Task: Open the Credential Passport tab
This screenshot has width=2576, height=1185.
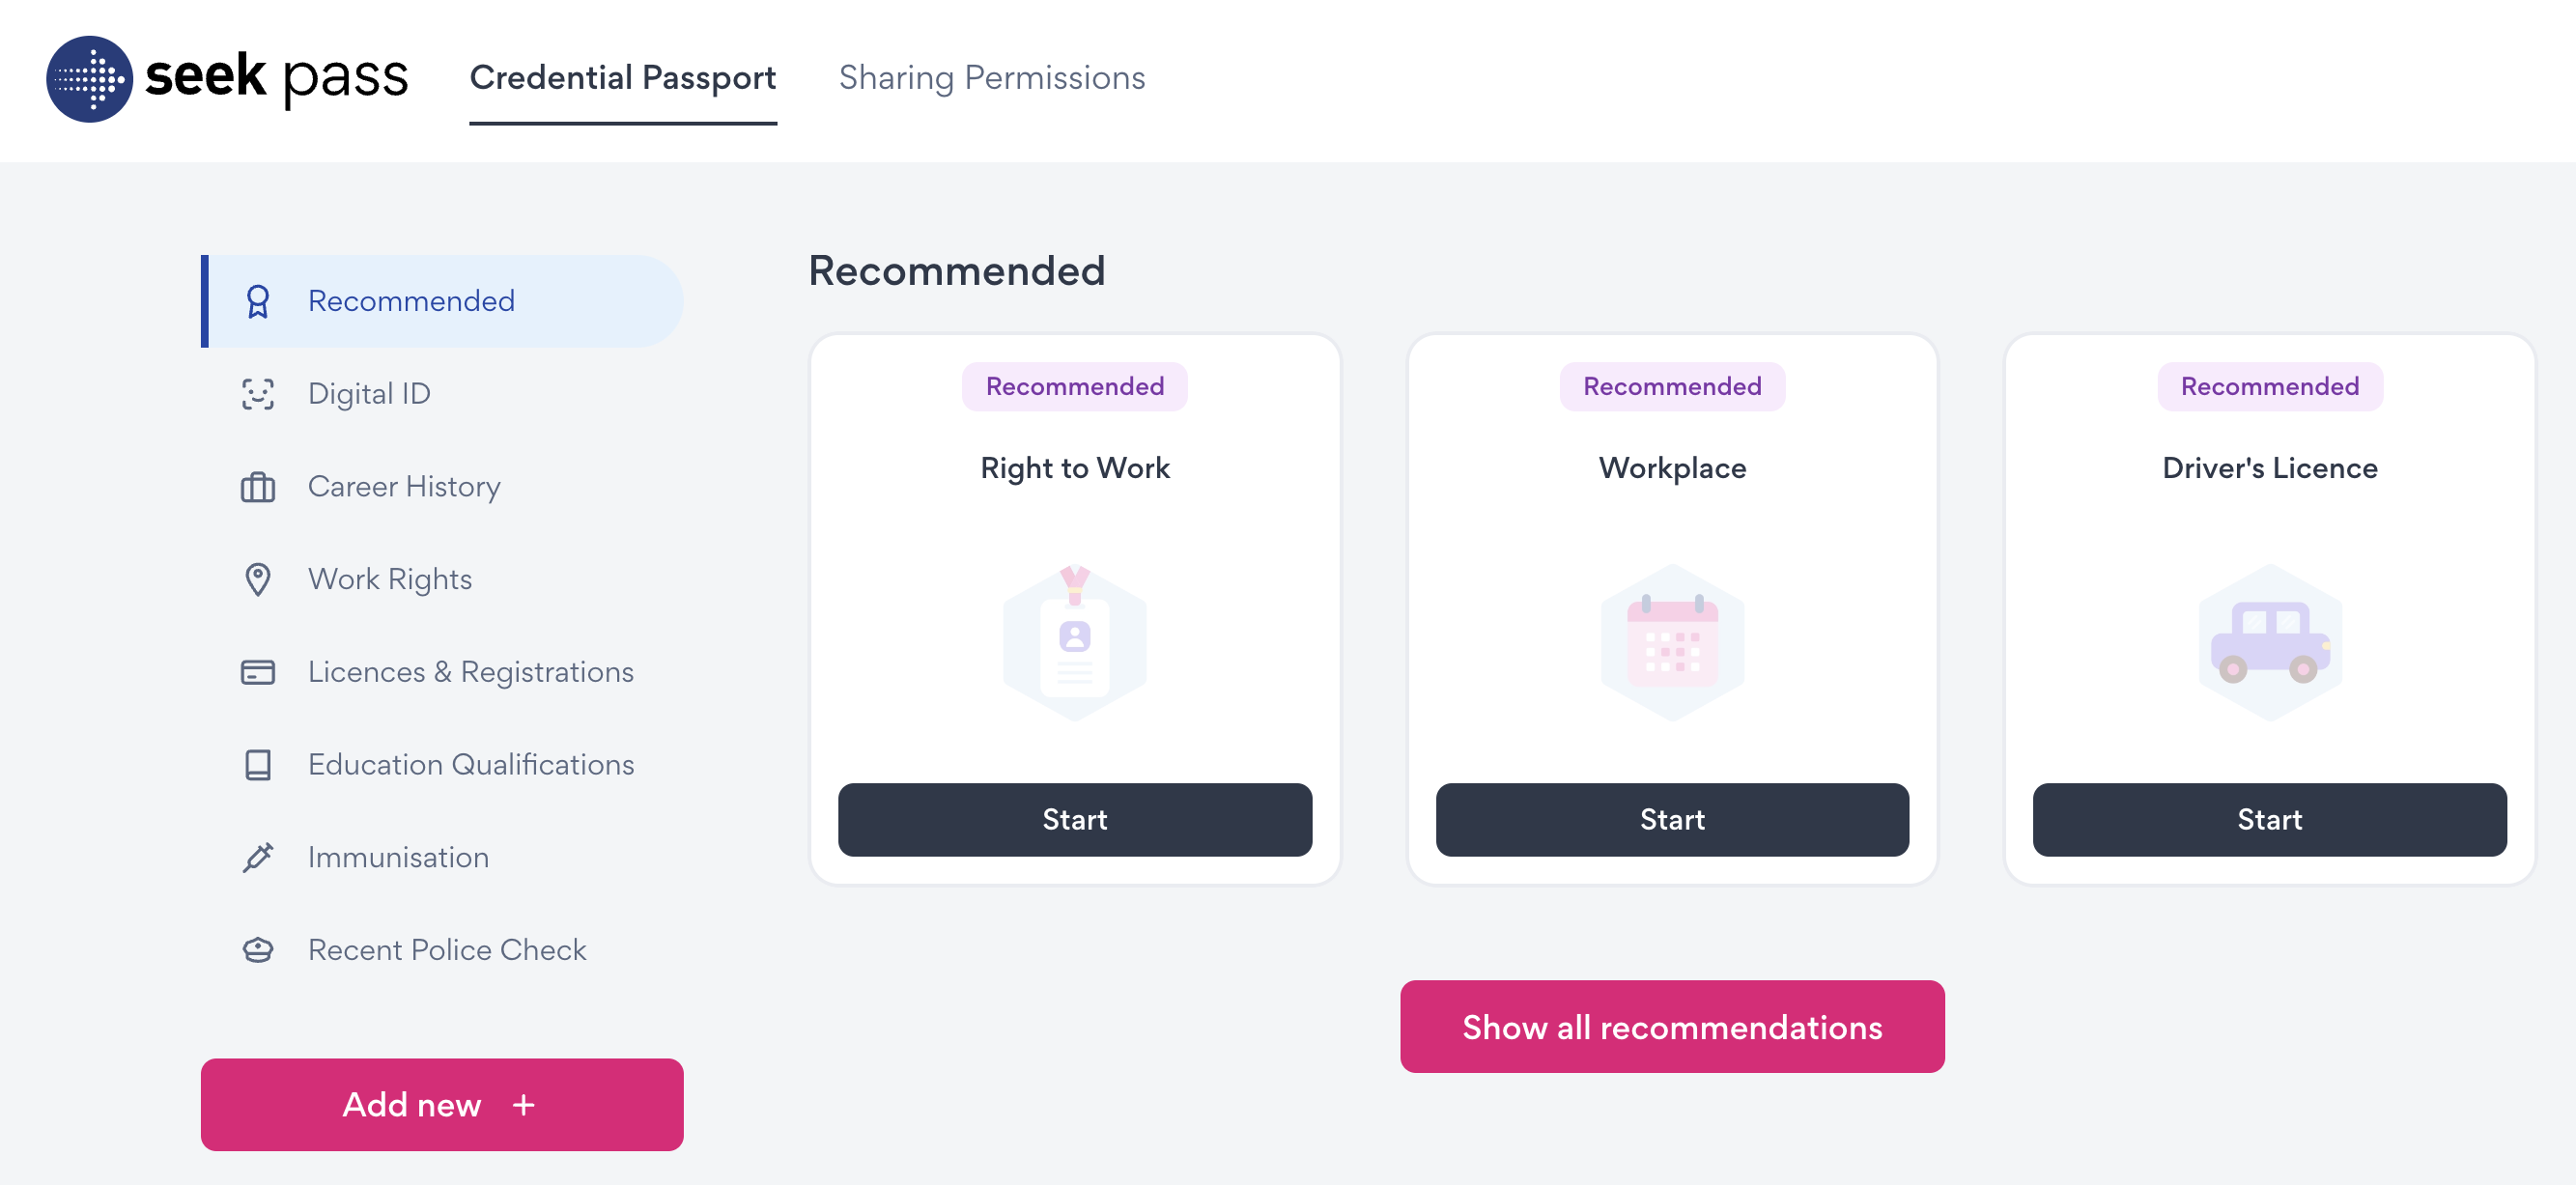Action: pyautogui.click(x=623, y=77)
